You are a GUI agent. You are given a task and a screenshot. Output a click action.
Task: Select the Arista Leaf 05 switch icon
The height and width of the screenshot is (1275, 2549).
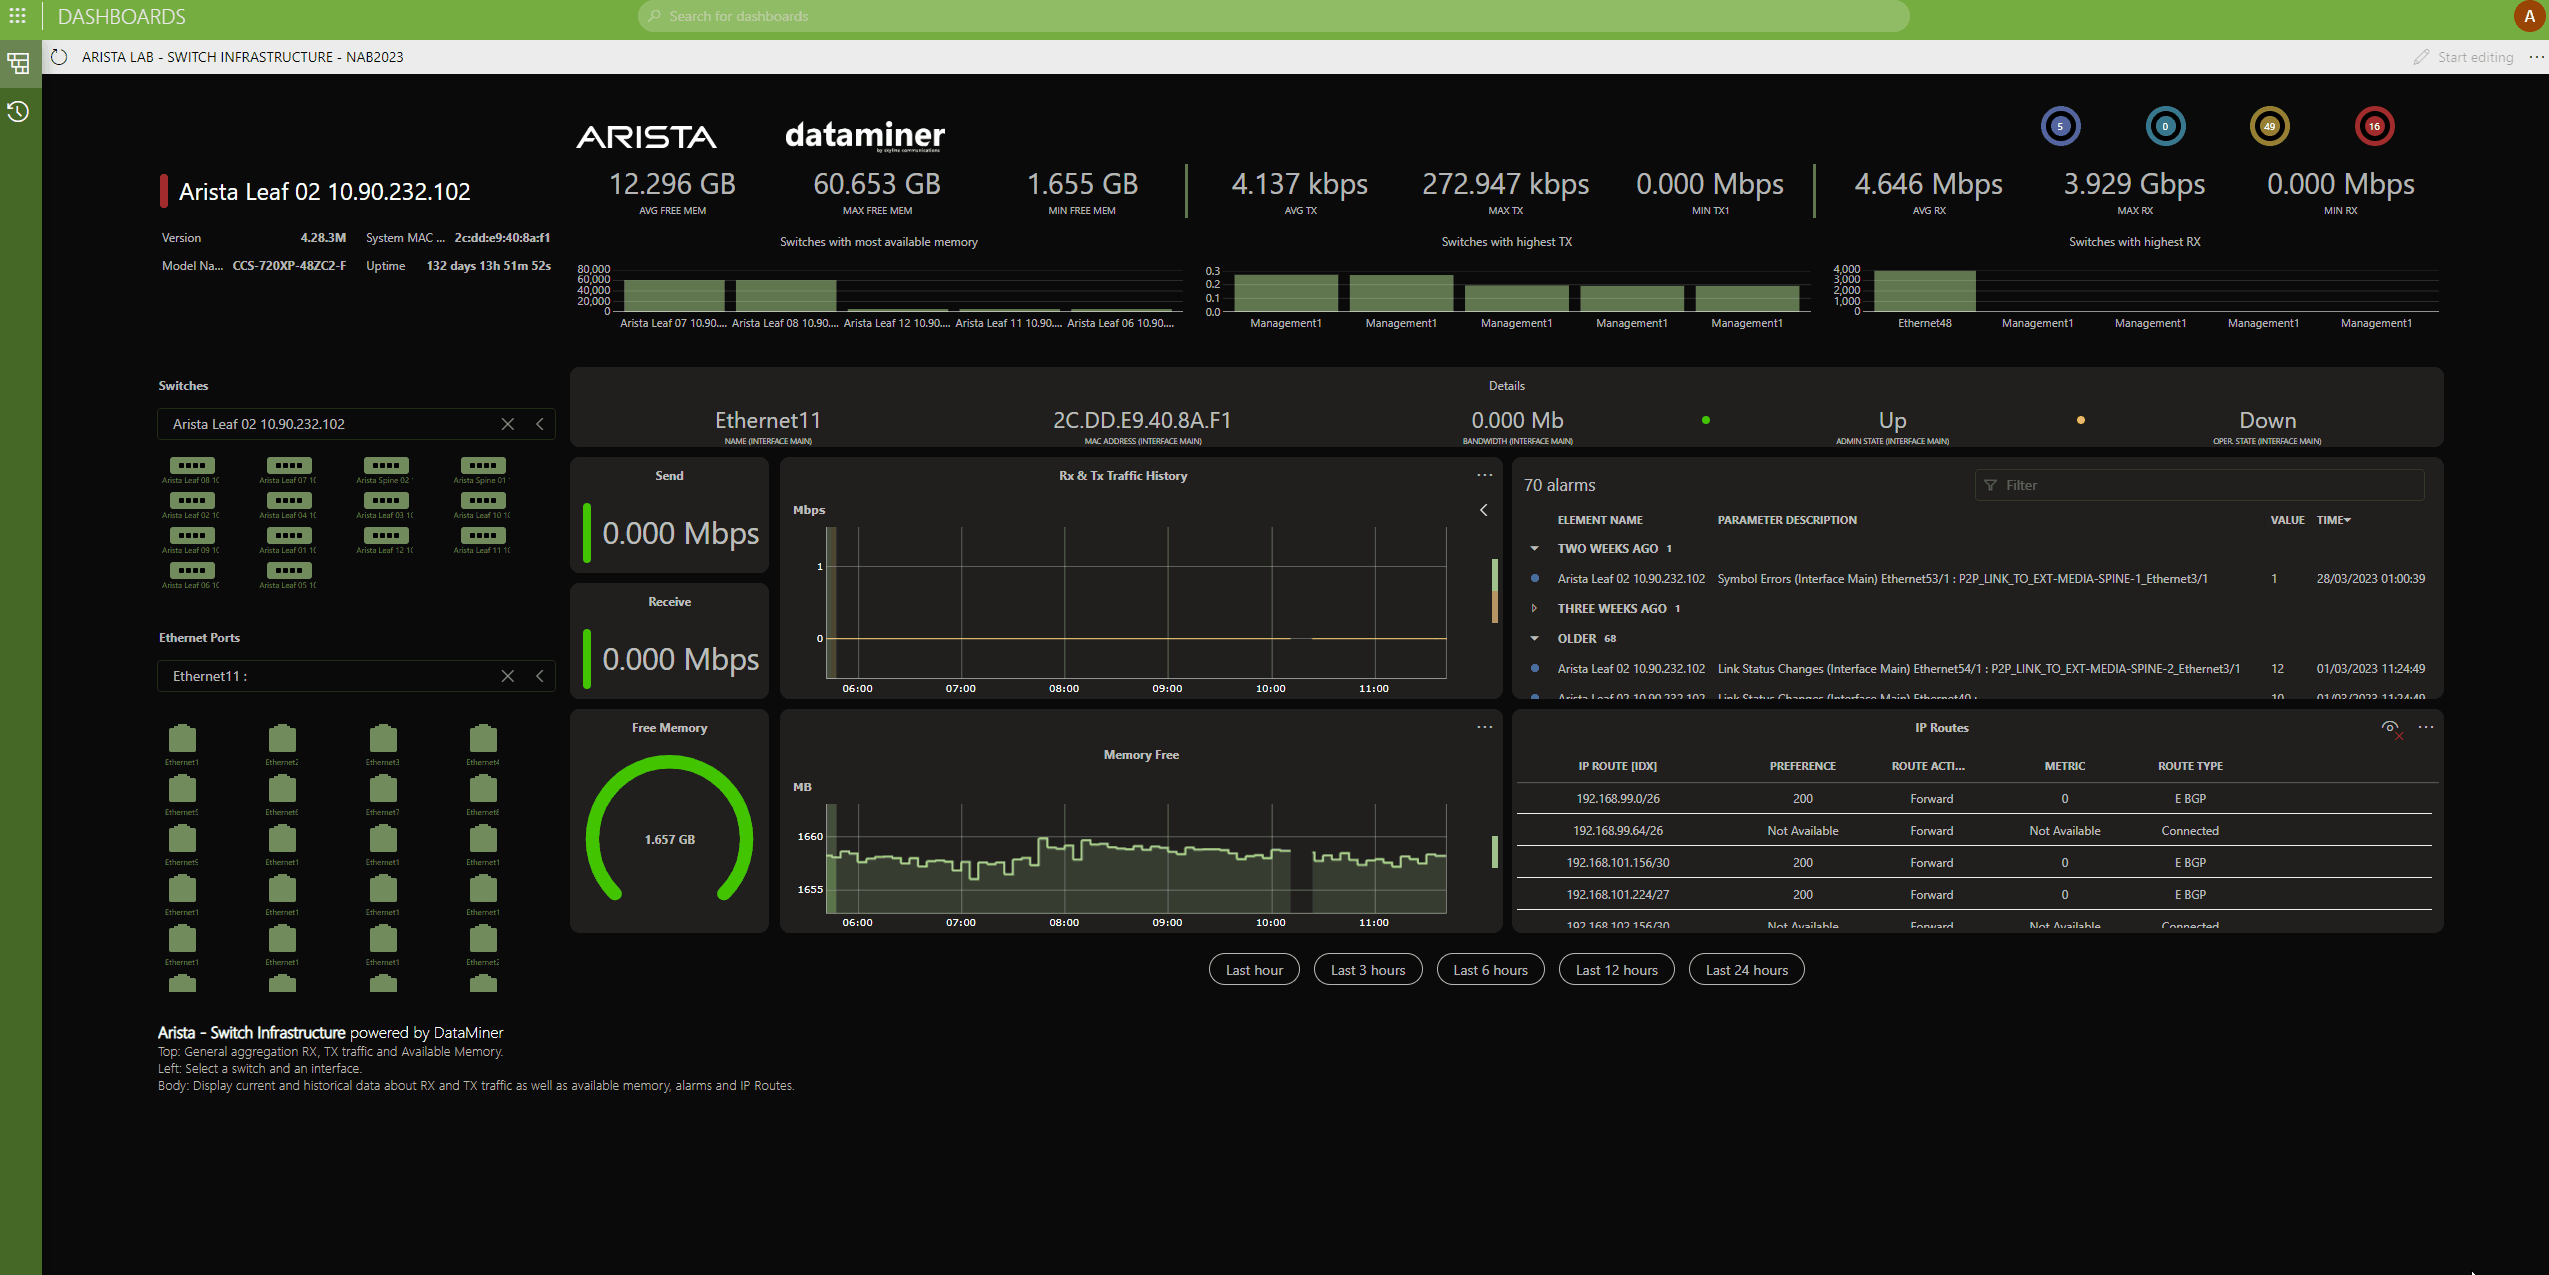[x=288, y=570]
